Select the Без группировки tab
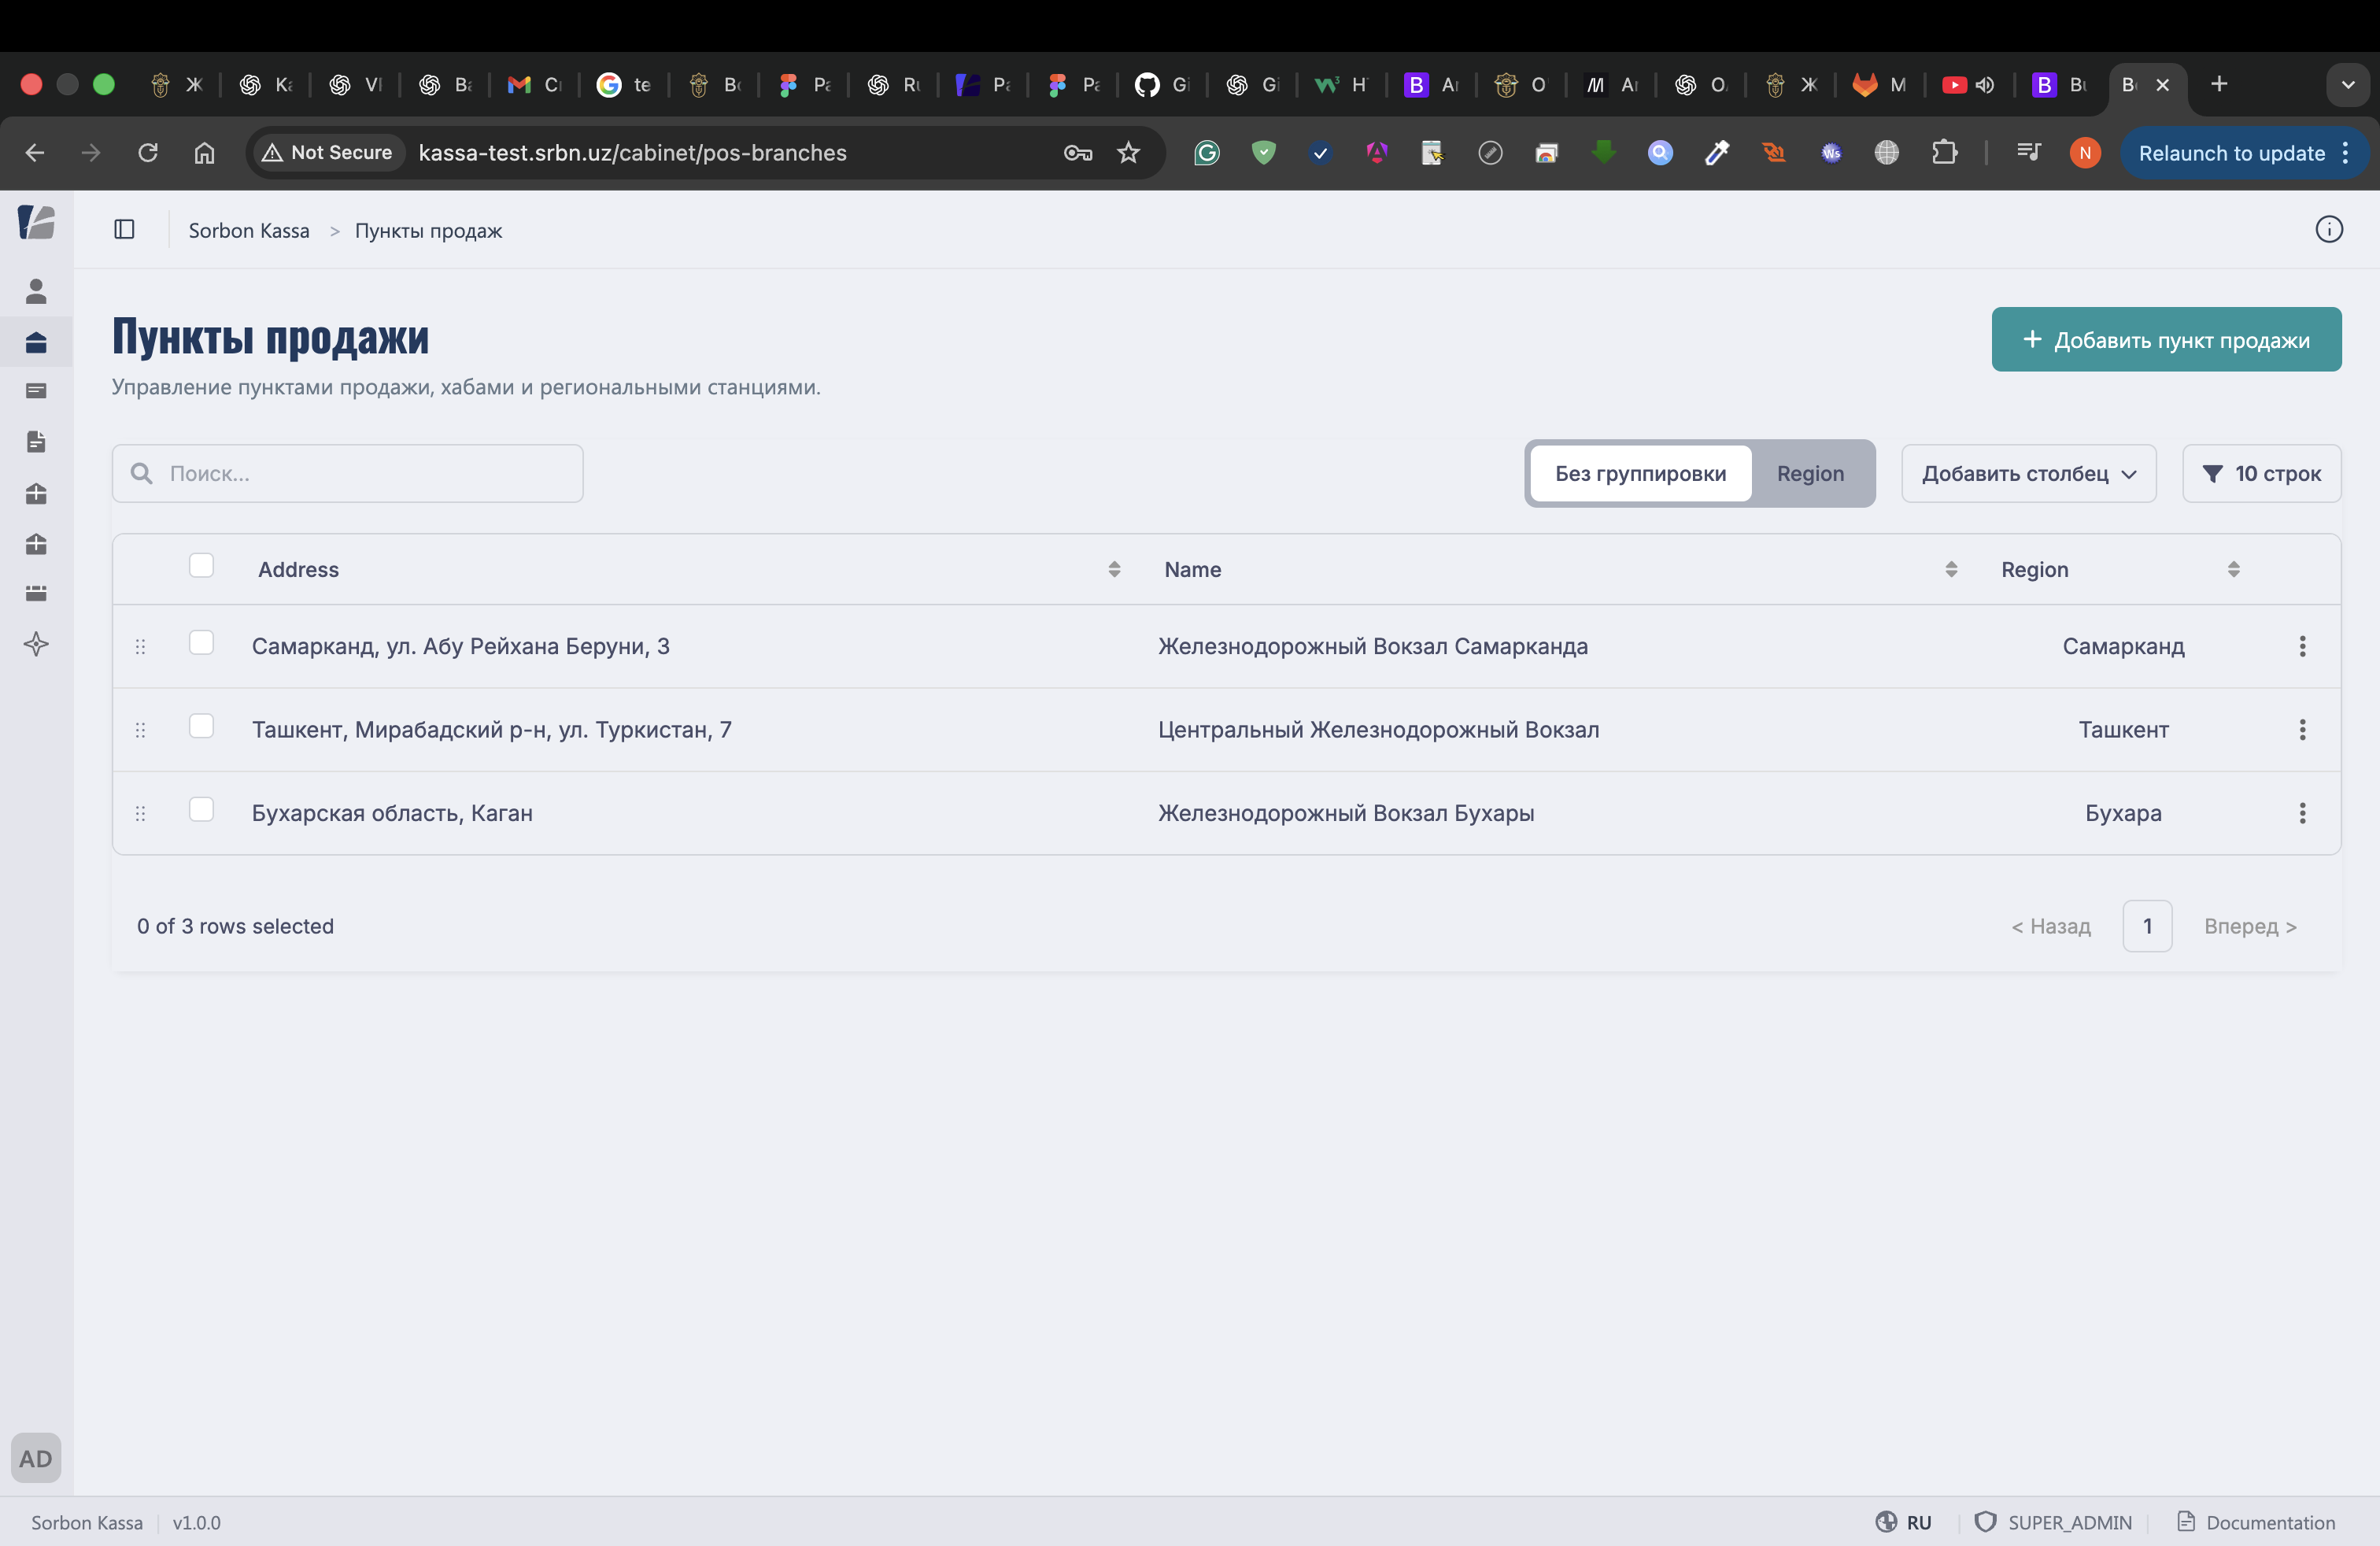 [x=1640, y=474]
